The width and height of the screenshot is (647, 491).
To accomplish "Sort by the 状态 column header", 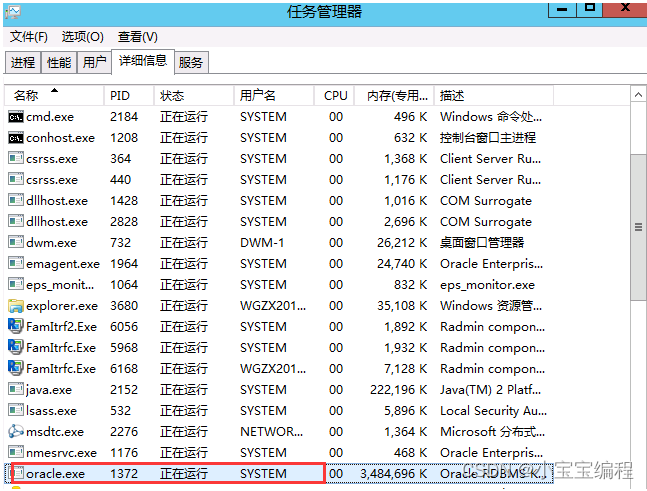I will tap(194, 96).
